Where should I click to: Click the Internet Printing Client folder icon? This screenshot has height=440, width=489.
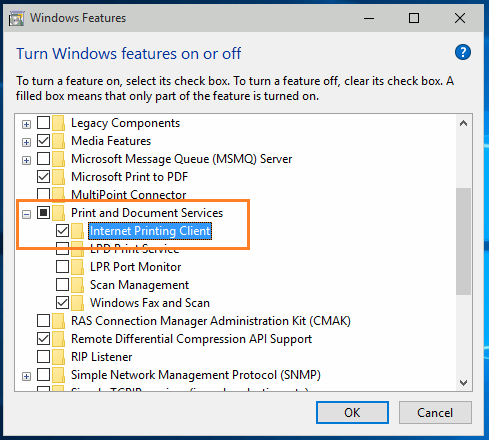click(77, 231)
